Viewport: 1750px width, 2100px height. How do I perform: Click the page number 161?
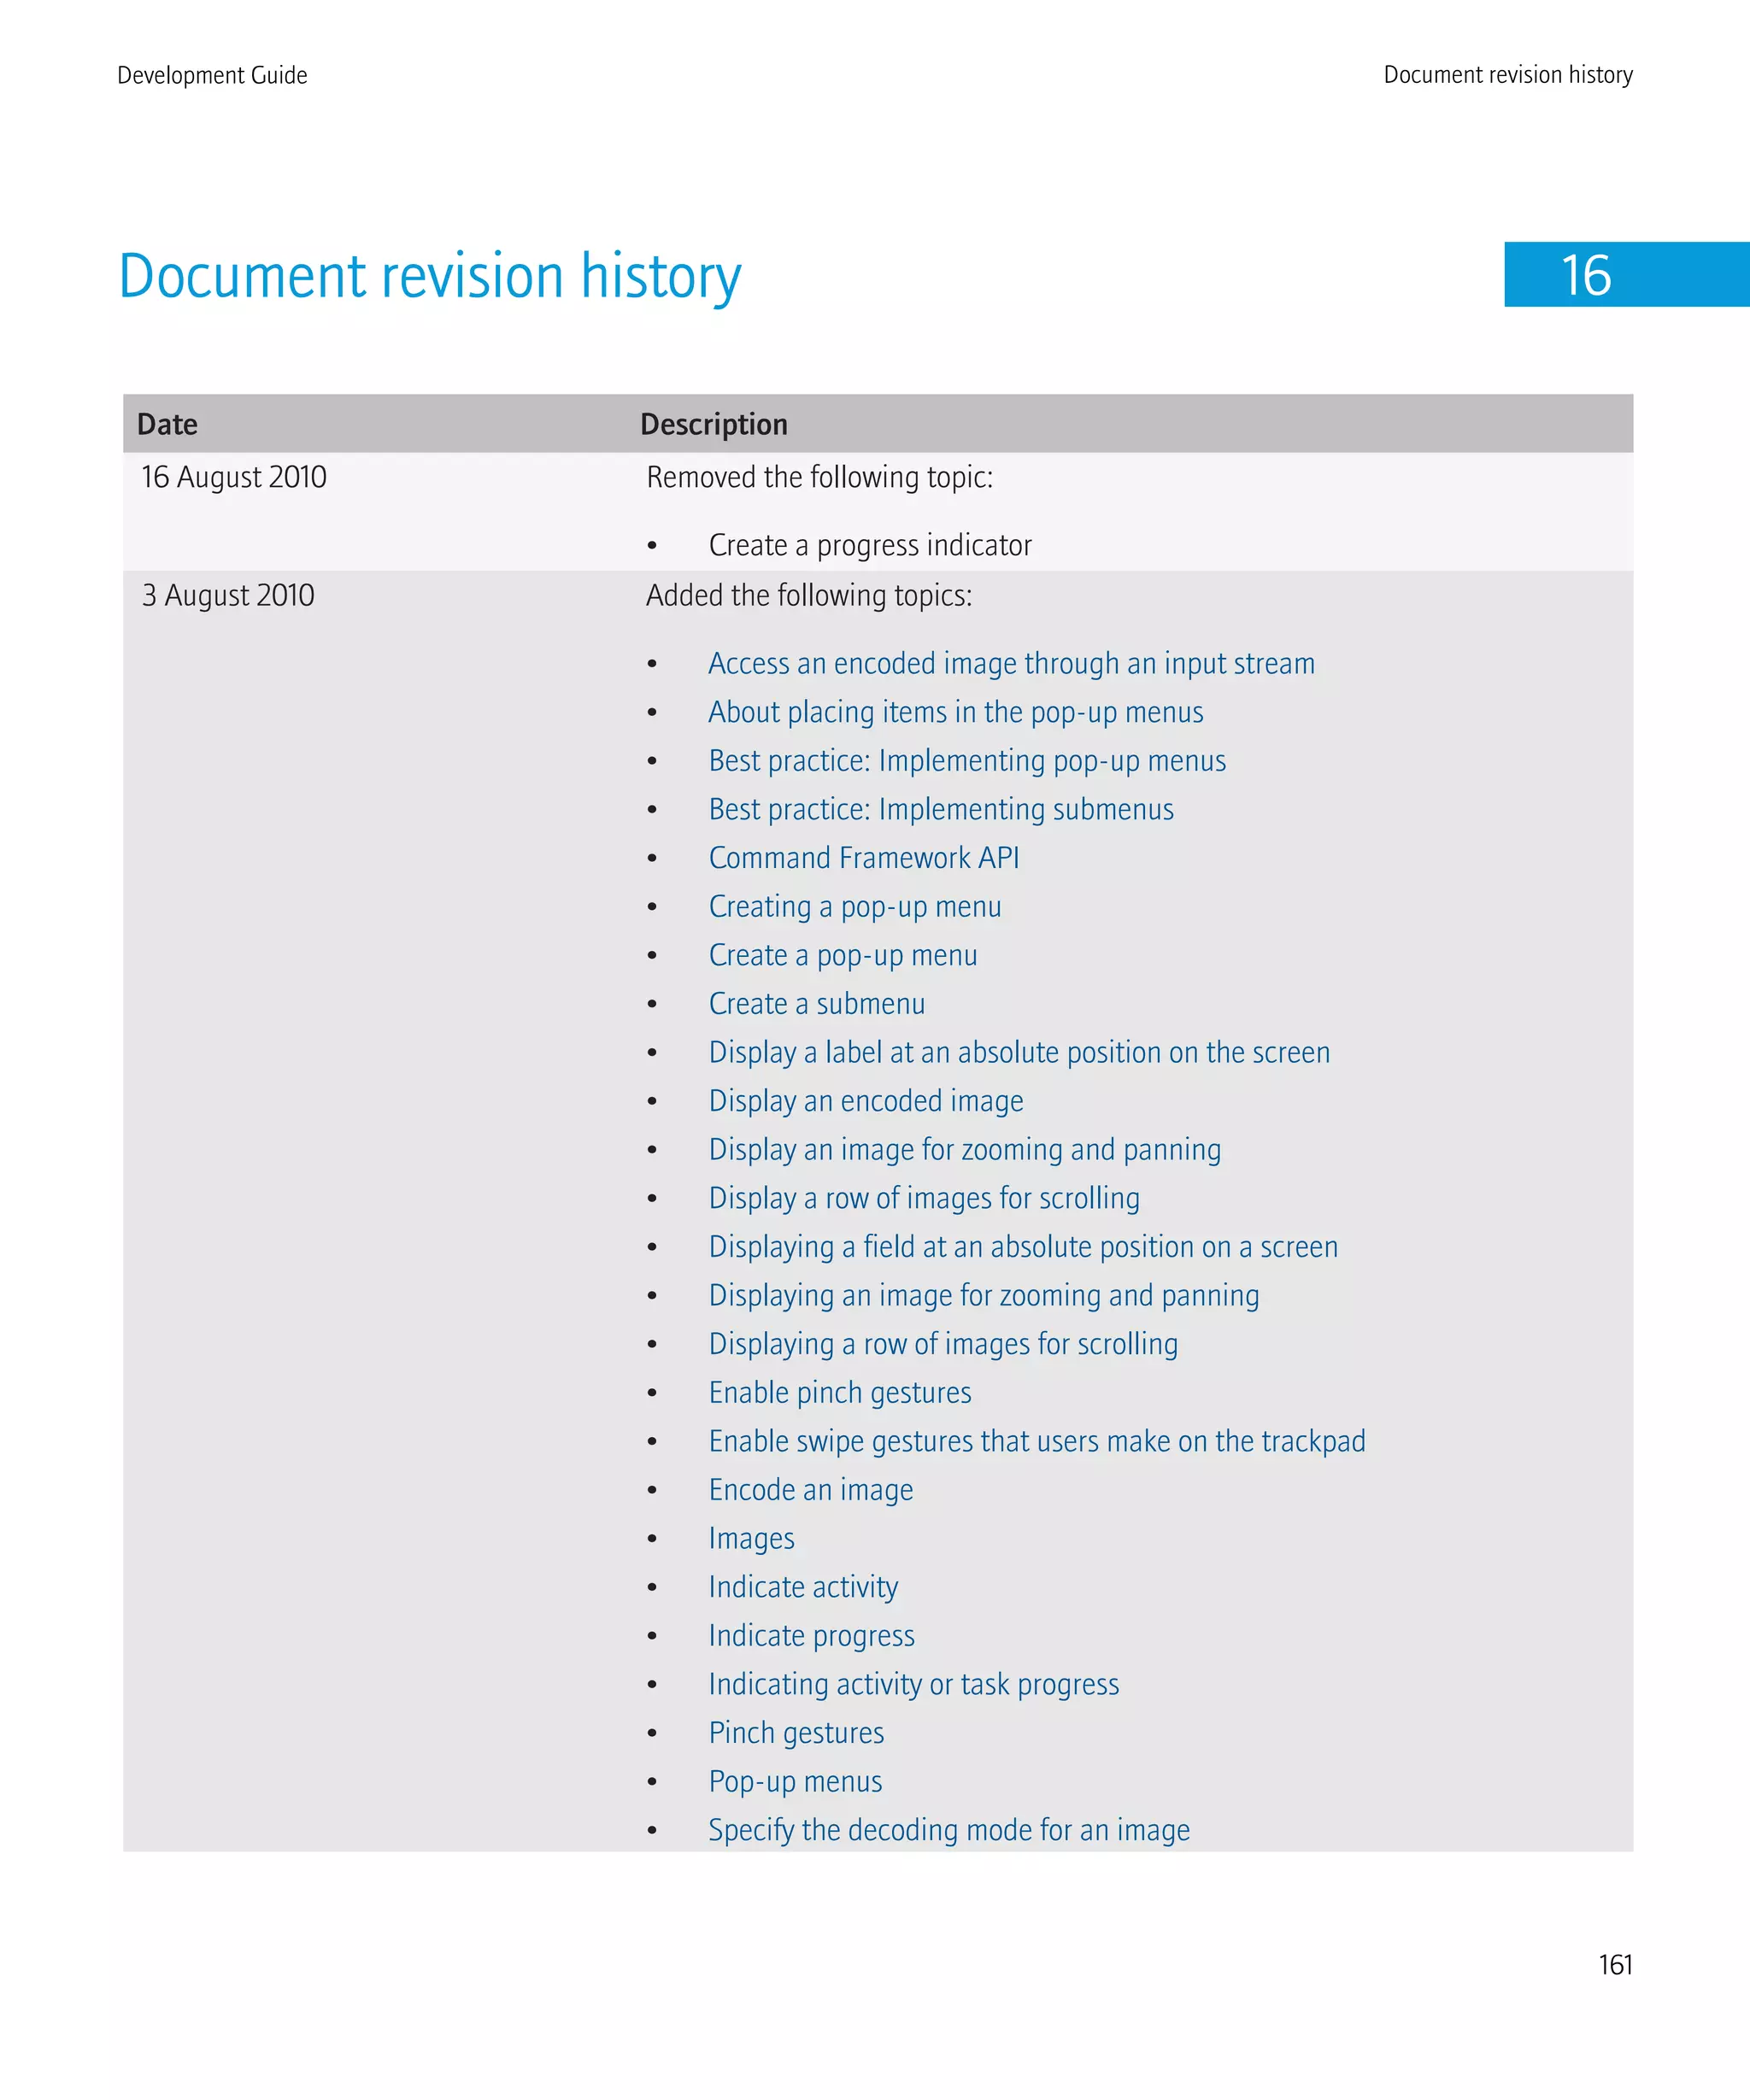point(1615,1965)
